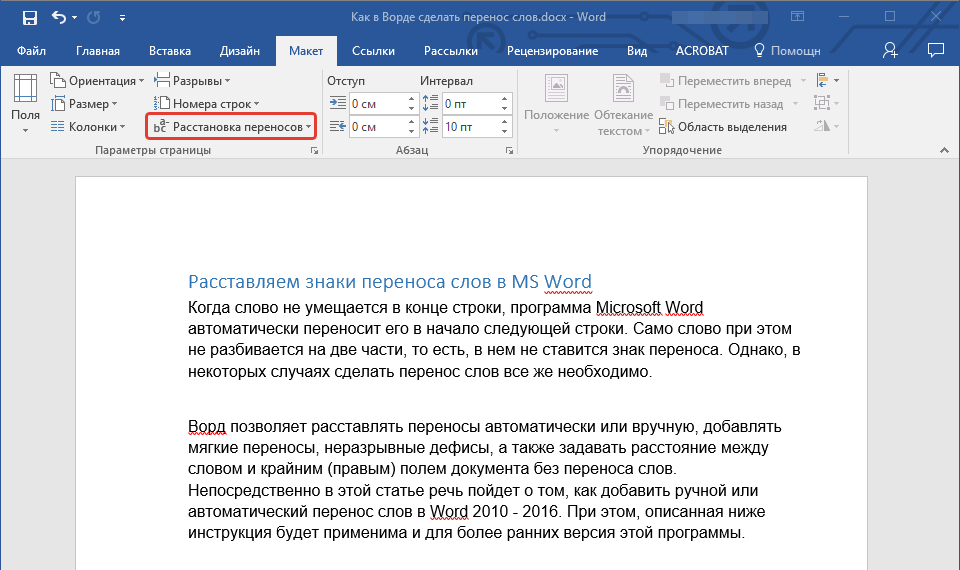Open the Расстановка переносов hyphenation menu
Screen dimensions: 960x570
(231, 127)
